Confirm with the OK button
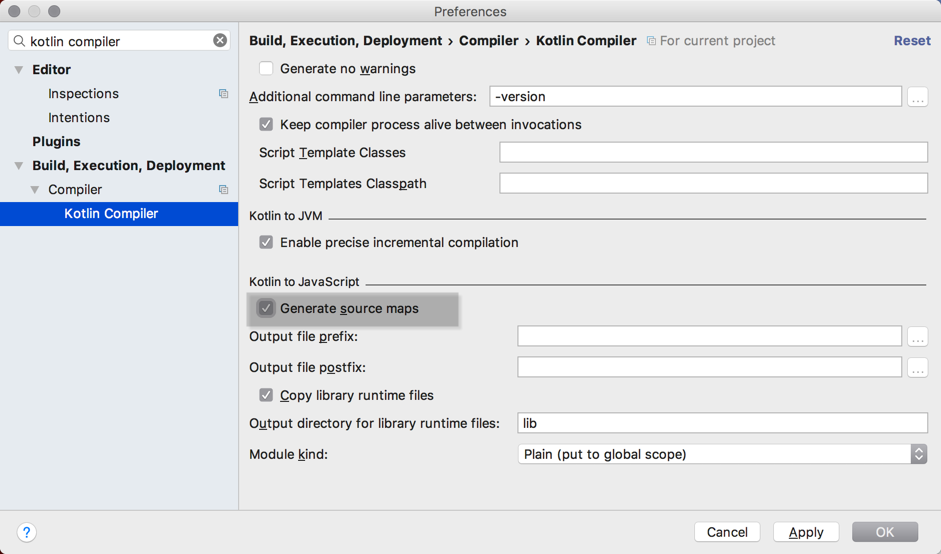The image size is (941, 554). (x=885, y=532)
